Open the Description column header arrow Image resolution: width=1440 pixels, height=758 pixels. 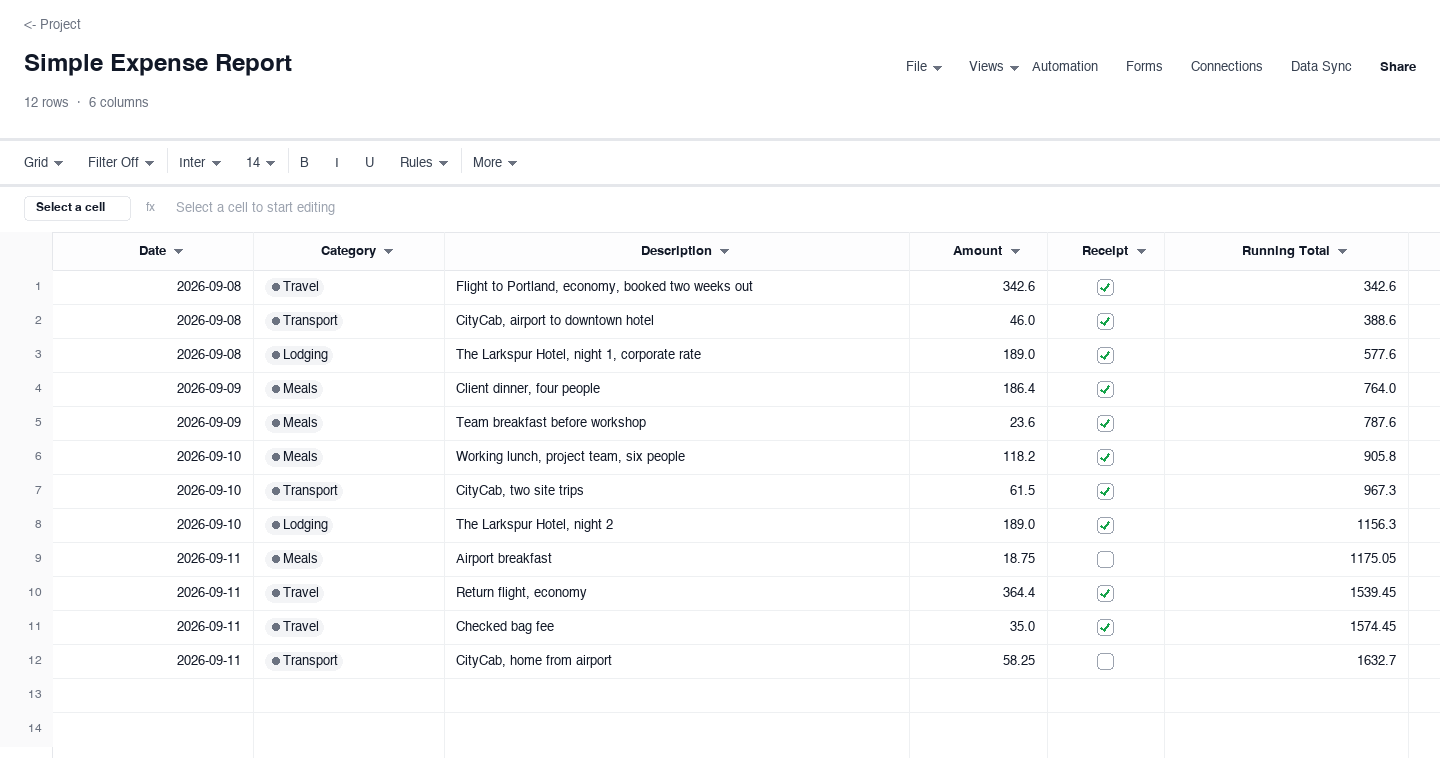click(x=725, y=252)
